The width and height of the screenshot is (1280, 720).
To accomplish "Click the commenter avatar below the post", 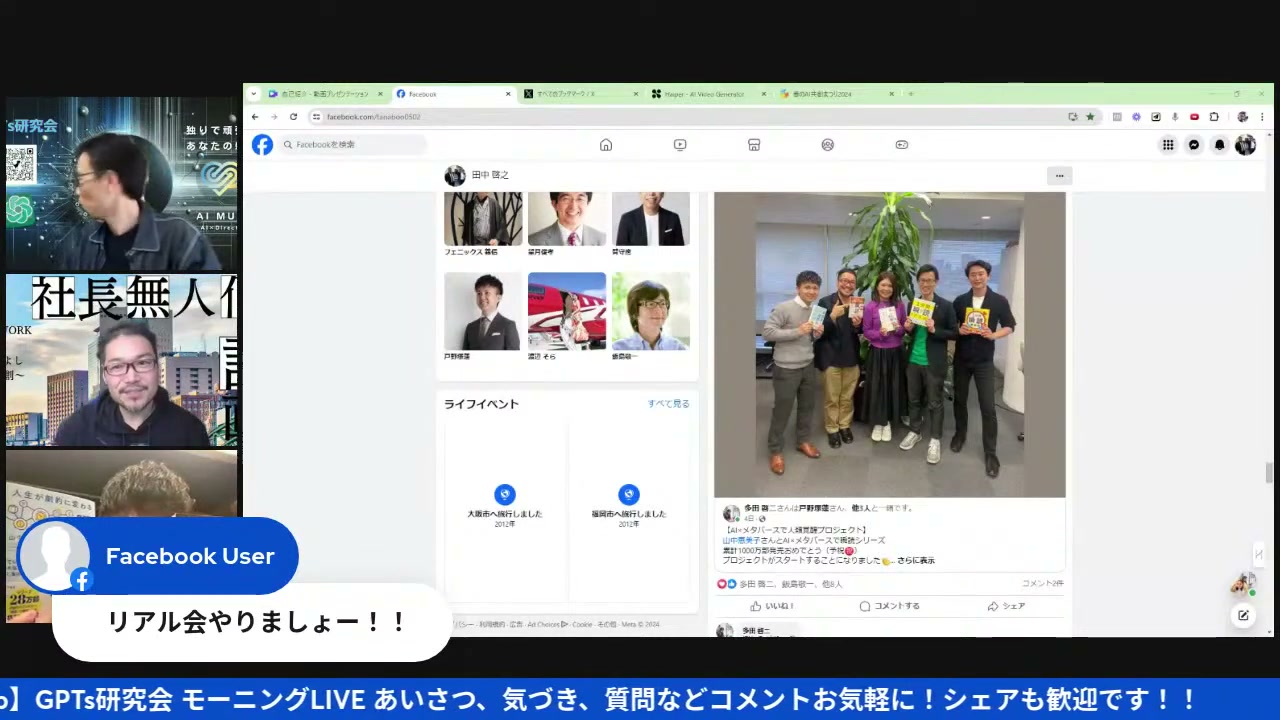I will [x=725, y=631].
